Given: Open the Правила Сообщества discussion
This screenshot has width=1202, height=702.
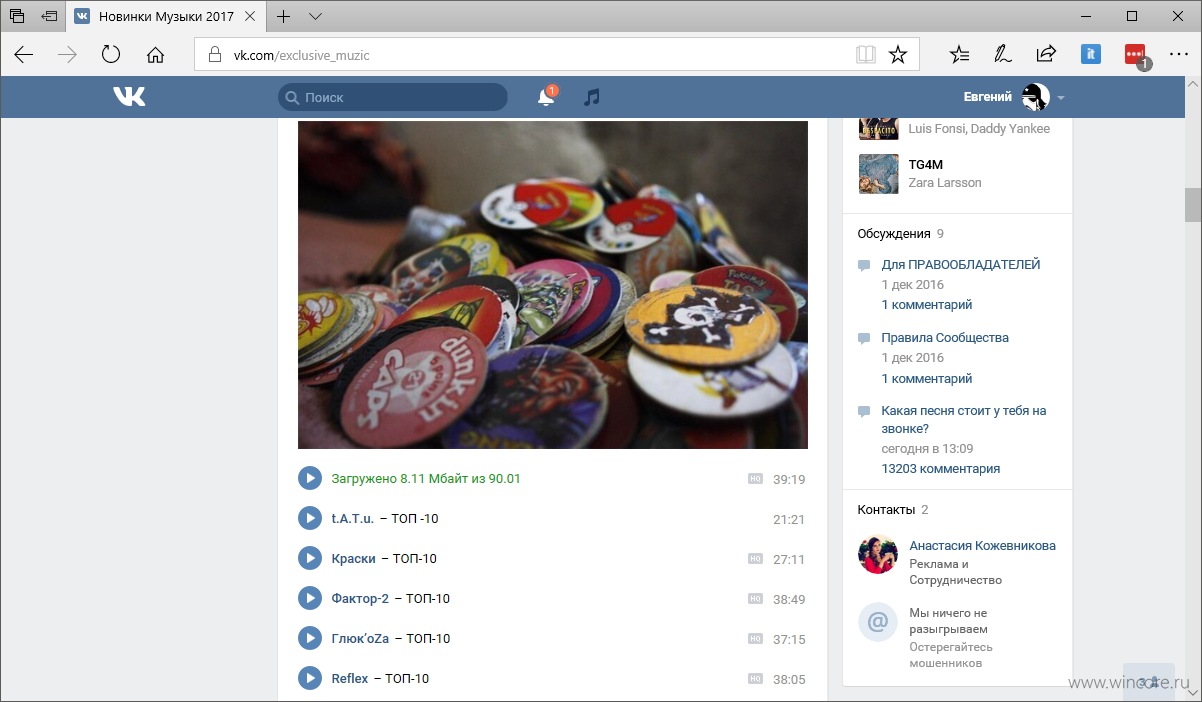Looking at the screenshot, I should tap(945, 338).
